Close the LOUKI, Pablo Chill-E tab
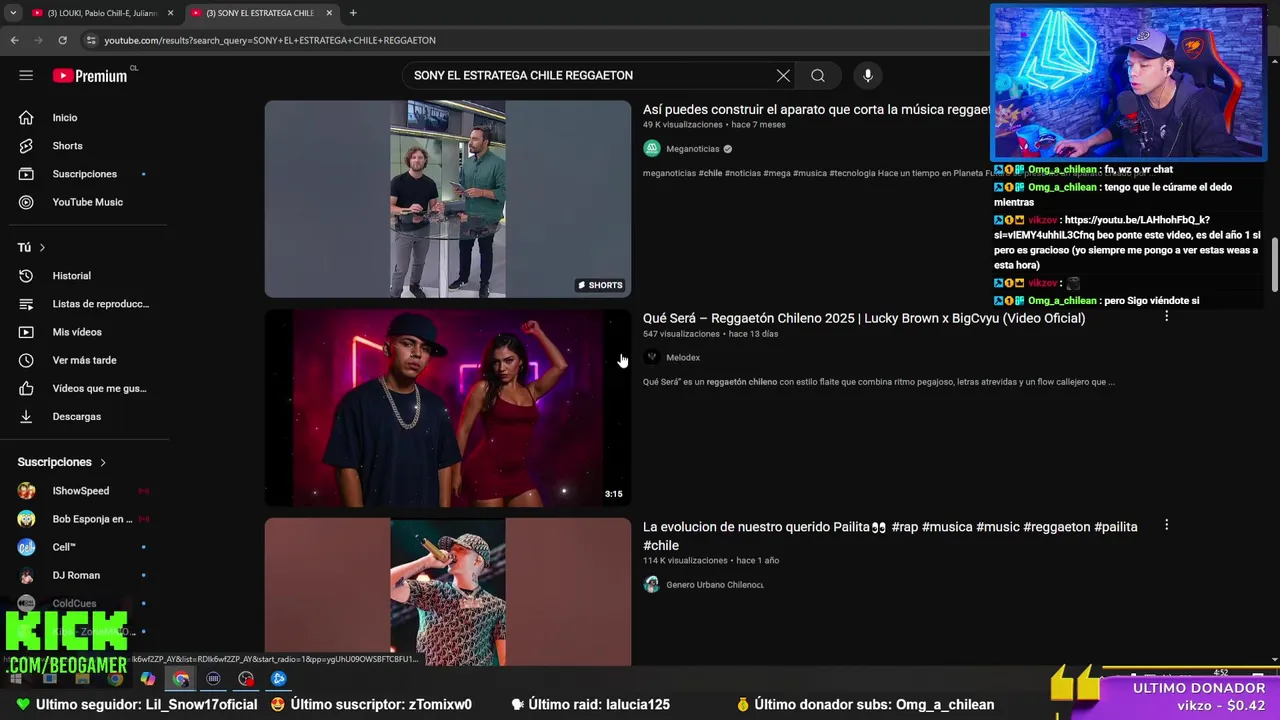Image resolution: width=1280 pixels, height=720 pixels. 170,13
